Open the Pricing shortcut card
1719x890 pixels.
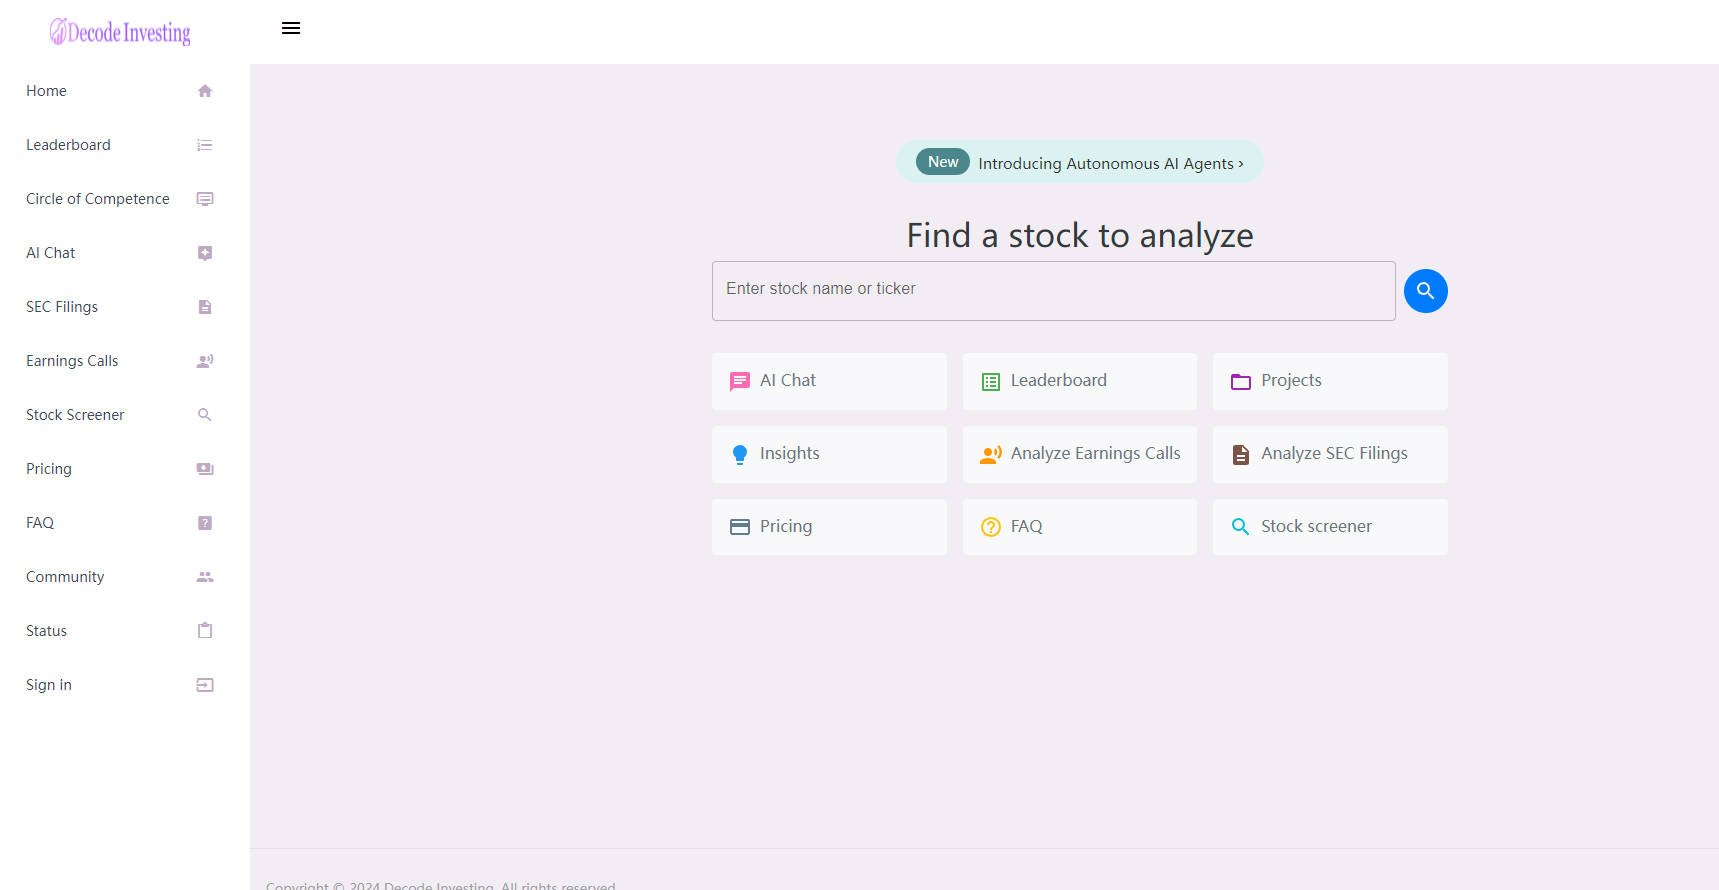829,527
